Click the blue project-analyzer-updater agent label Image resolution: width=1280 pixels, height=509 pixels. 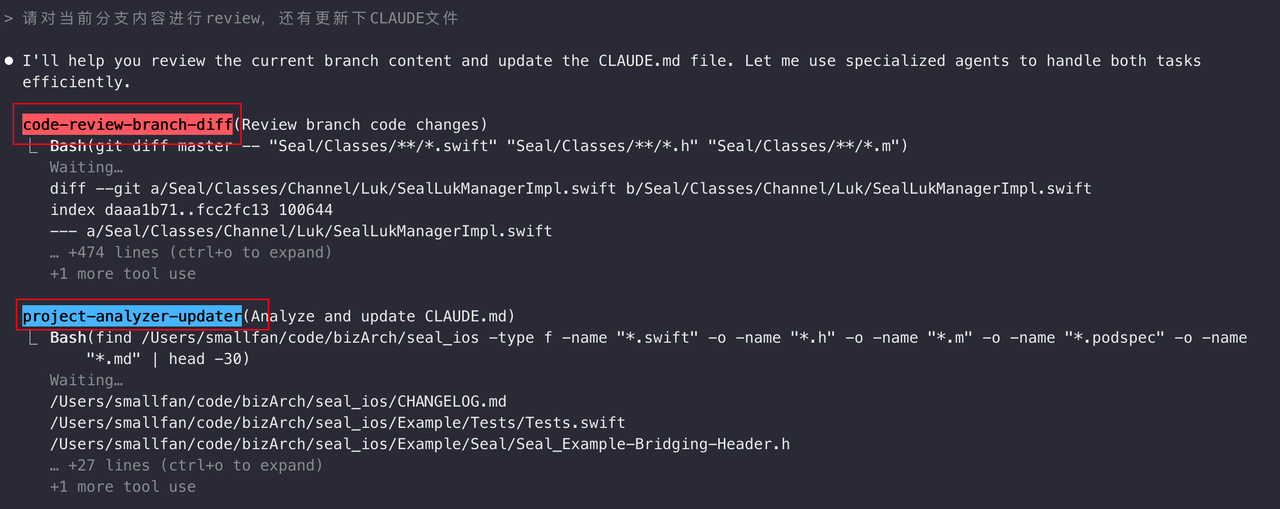pos(132,316)
